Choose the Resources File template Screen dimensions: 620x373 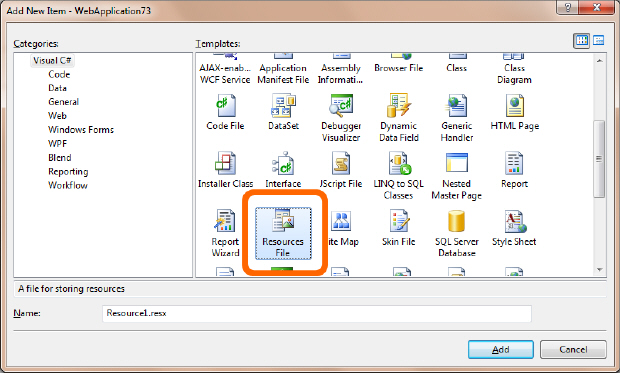(283, 233)
